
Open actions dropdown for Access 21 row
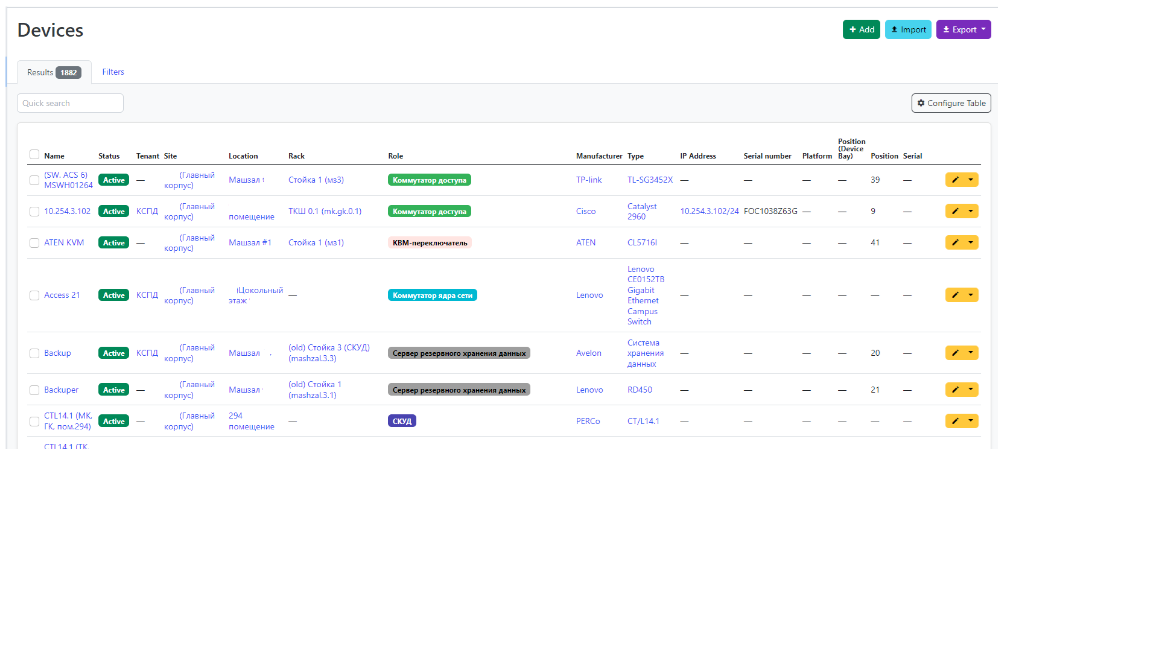click(971, 295)
